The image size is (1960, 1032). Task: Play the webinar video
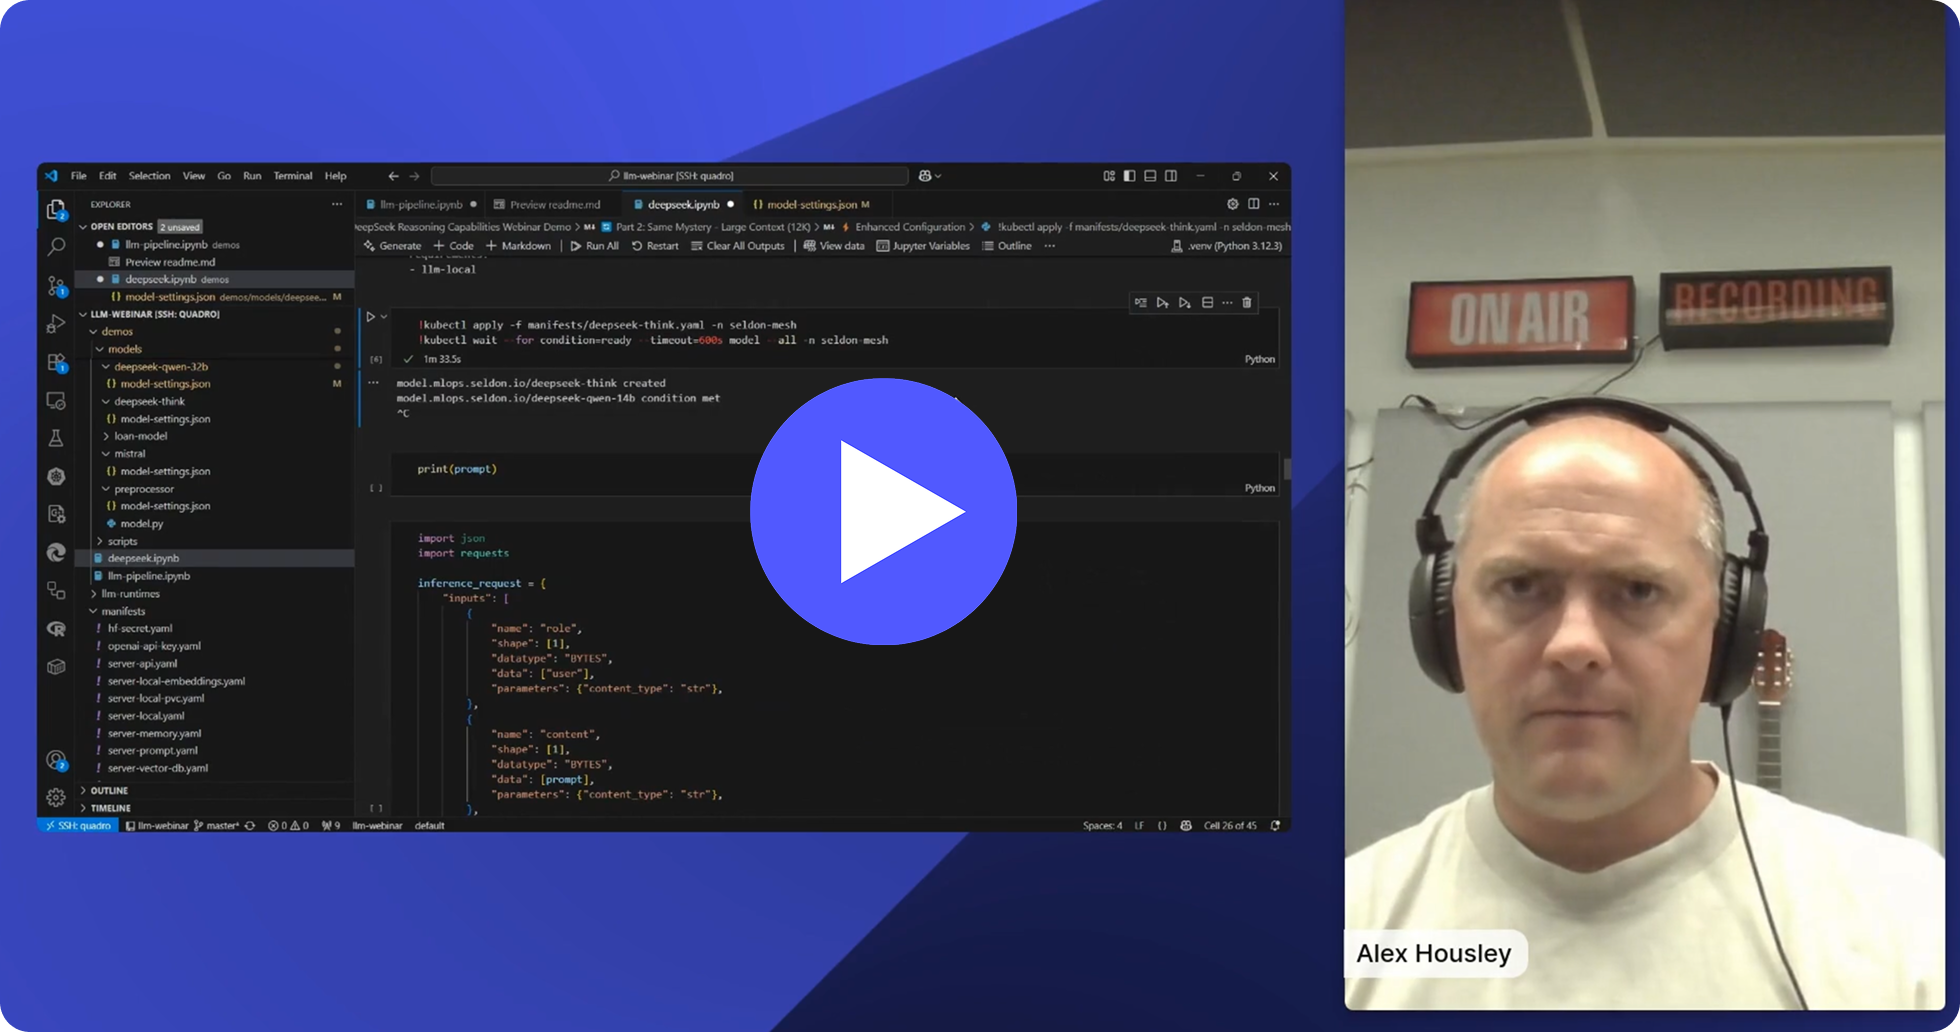(883, 511)
